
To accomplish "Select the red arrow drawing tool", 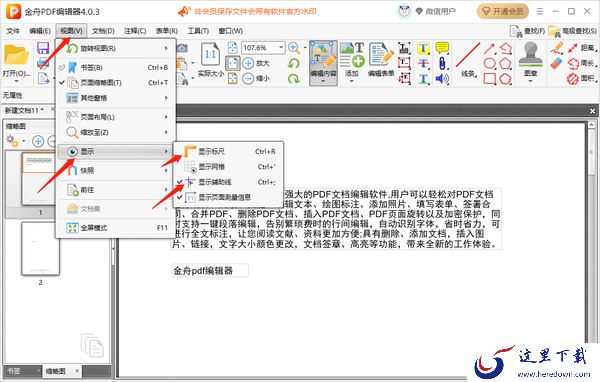I will click(x=490, y=48).
